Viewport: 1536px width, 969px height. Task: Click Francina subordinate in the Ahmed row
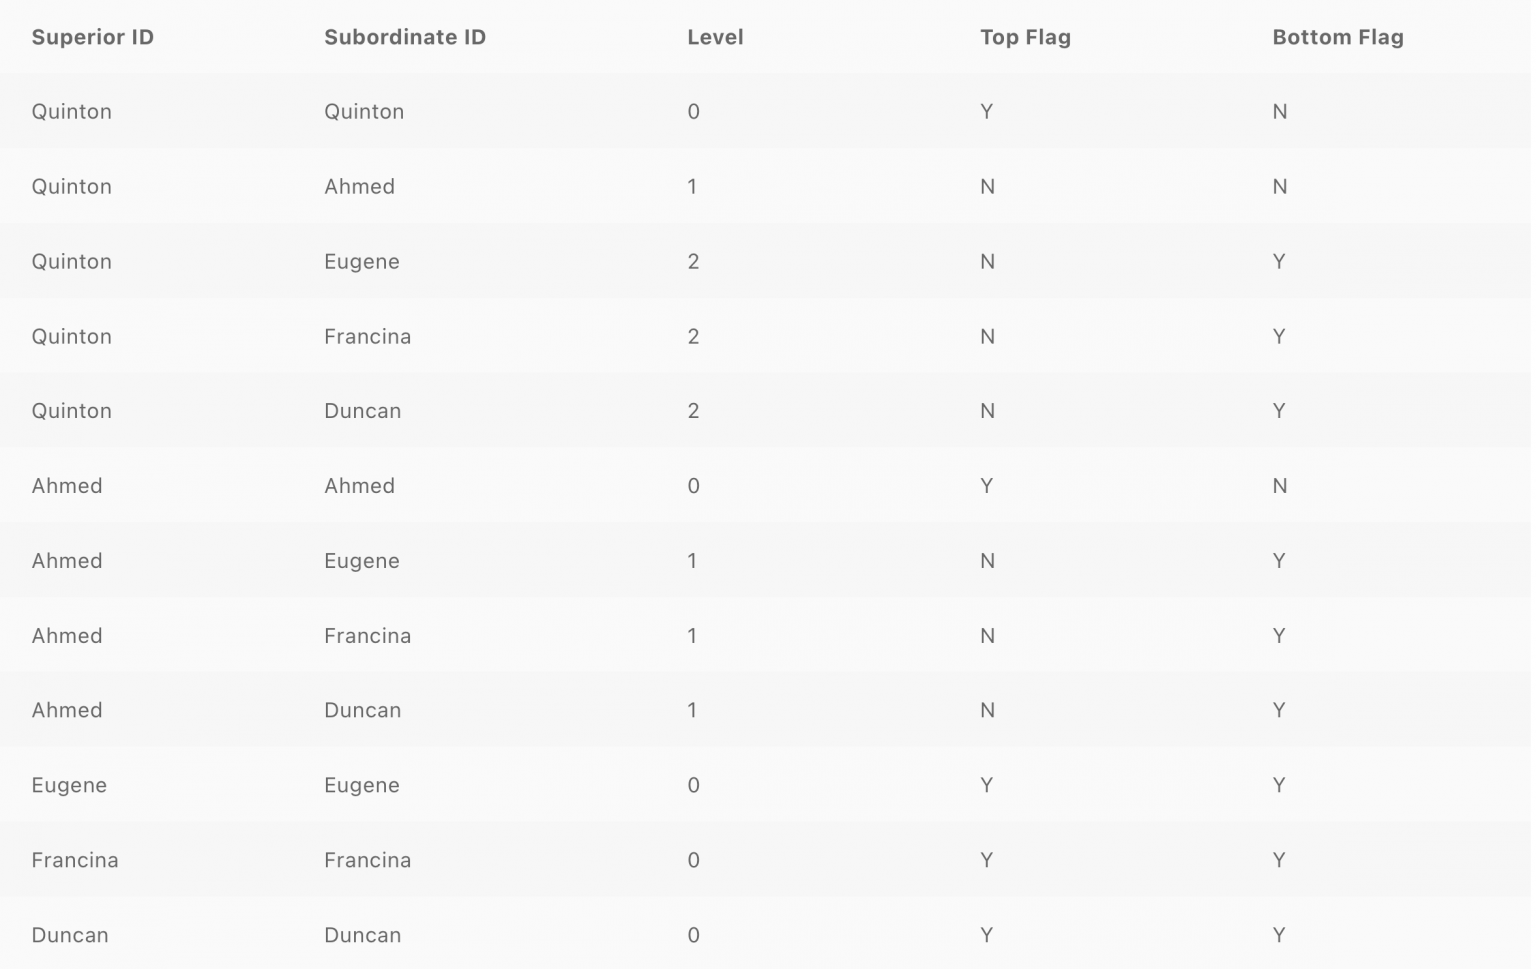point(367,635)
